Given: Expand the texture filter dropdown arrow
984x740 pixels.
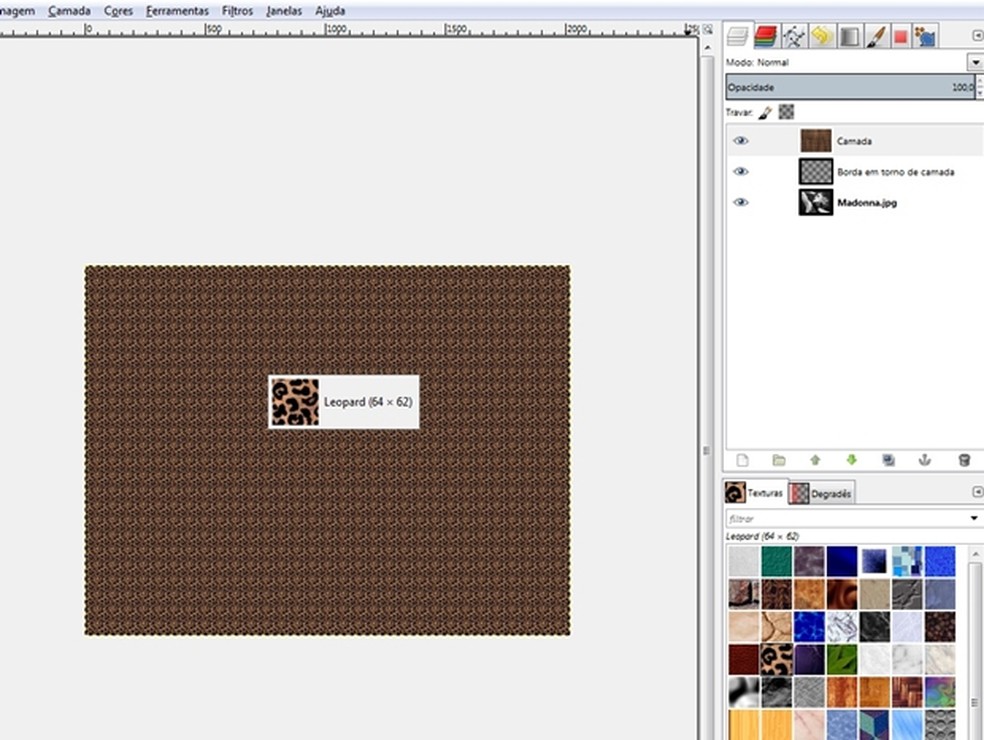Looking at the screenshot, I should coord(974,519).
